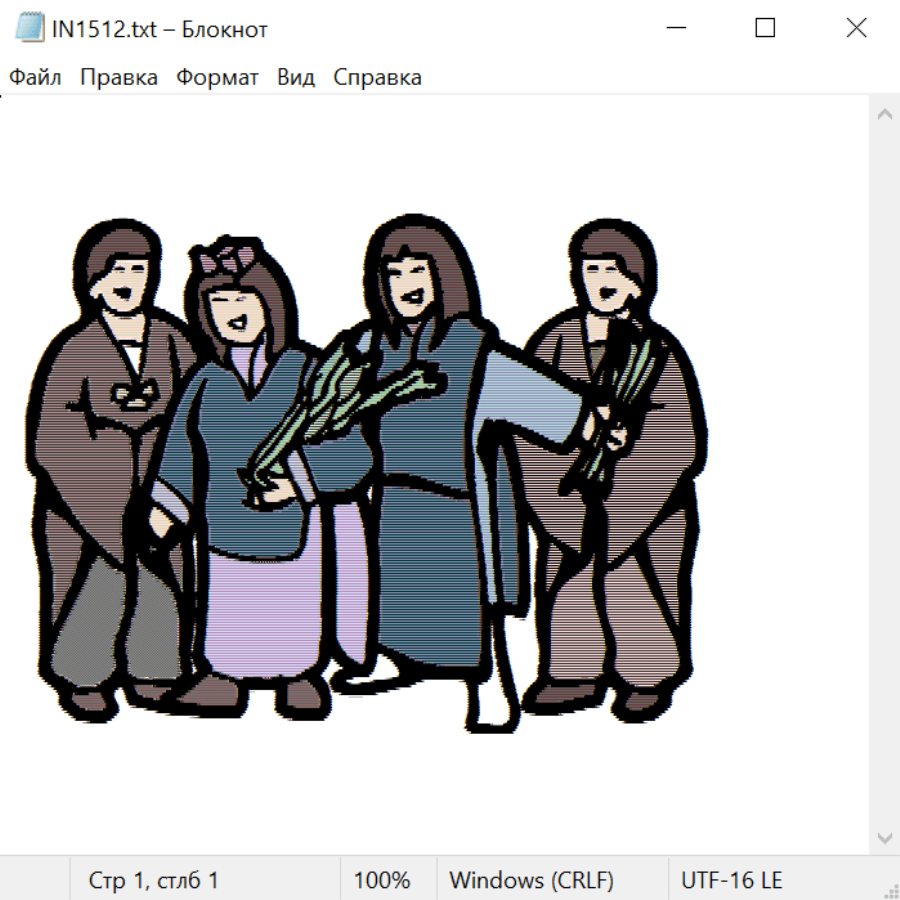Open the Правка menu

(x=119, y=78)
